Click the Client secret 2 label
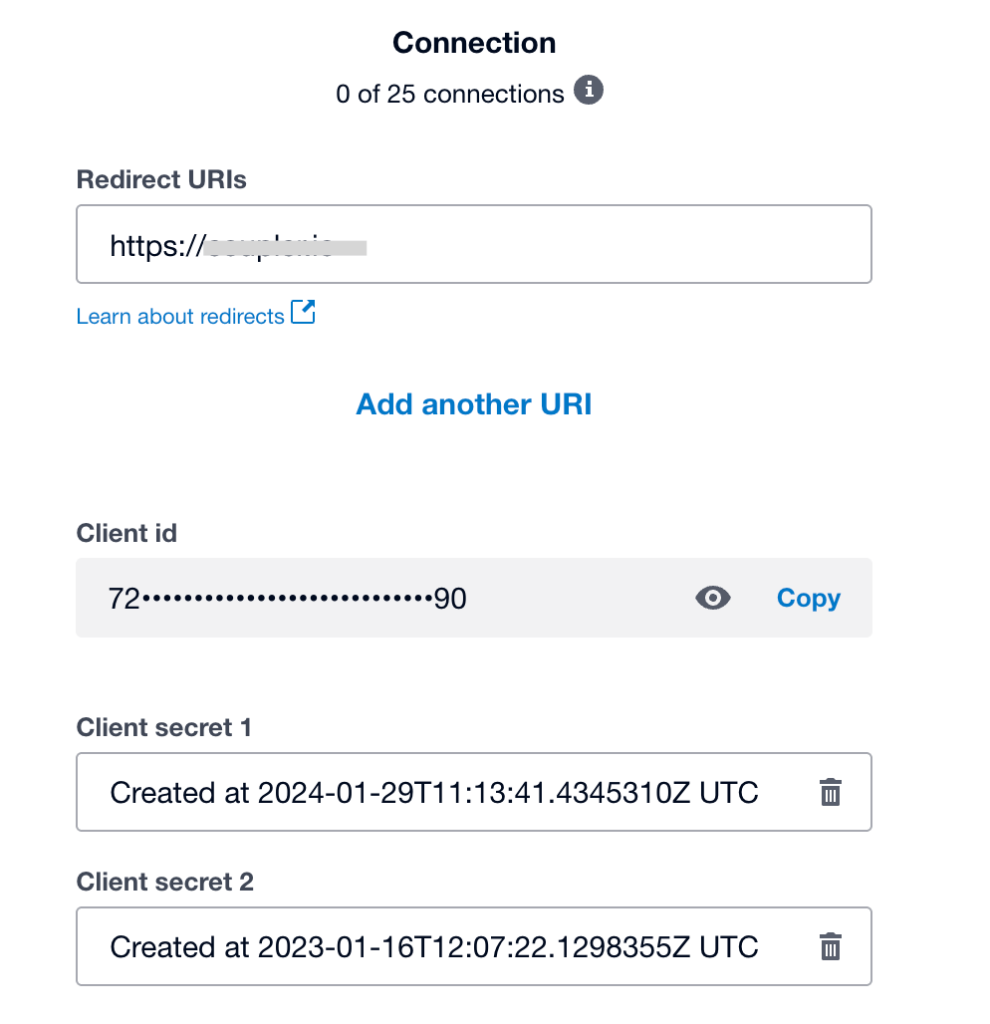The height and width of the screenshot is (1024, 990). coord(165,881)
